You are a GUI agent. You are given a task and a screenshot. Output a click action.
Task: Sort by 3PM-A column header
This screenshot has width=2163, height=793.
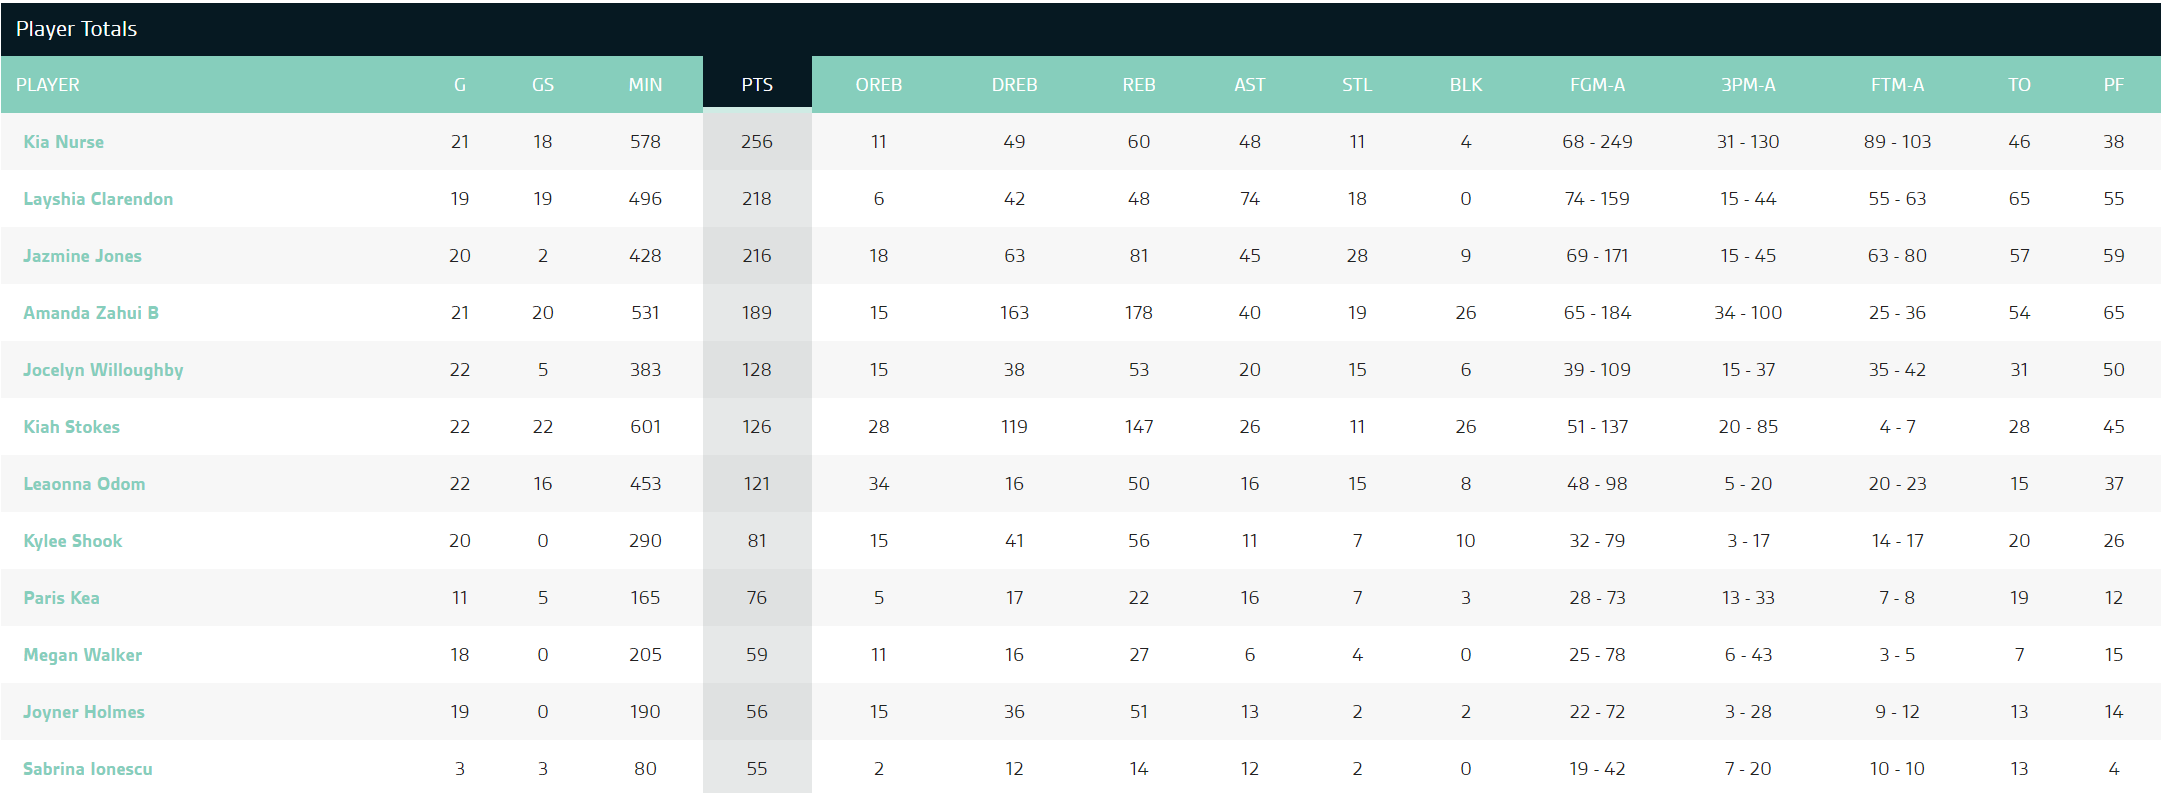pos(1748,85)
